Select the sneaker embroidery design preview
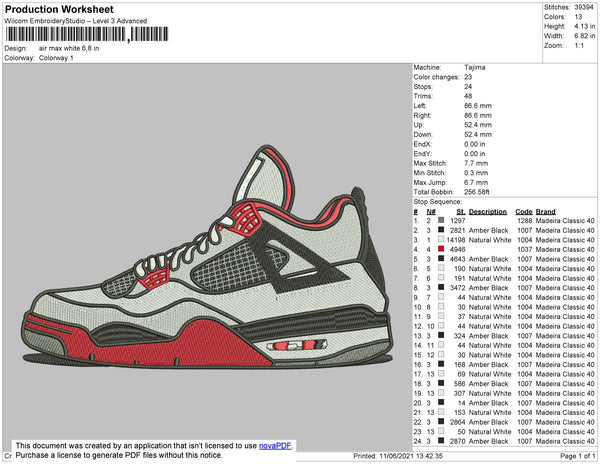 tap(207, 257)
